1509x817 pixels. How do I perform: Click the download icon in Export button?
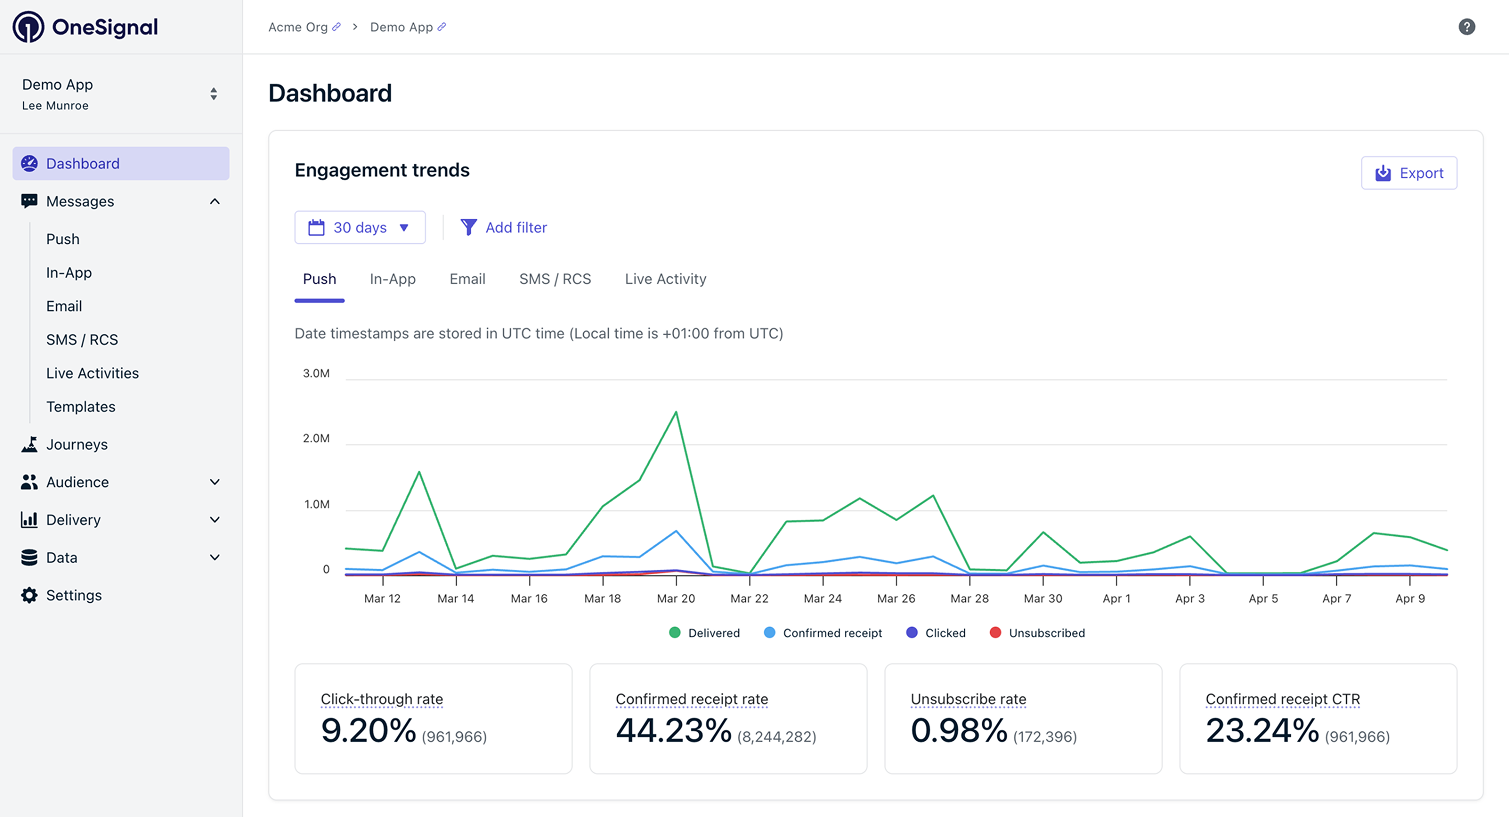(1383, 173)
